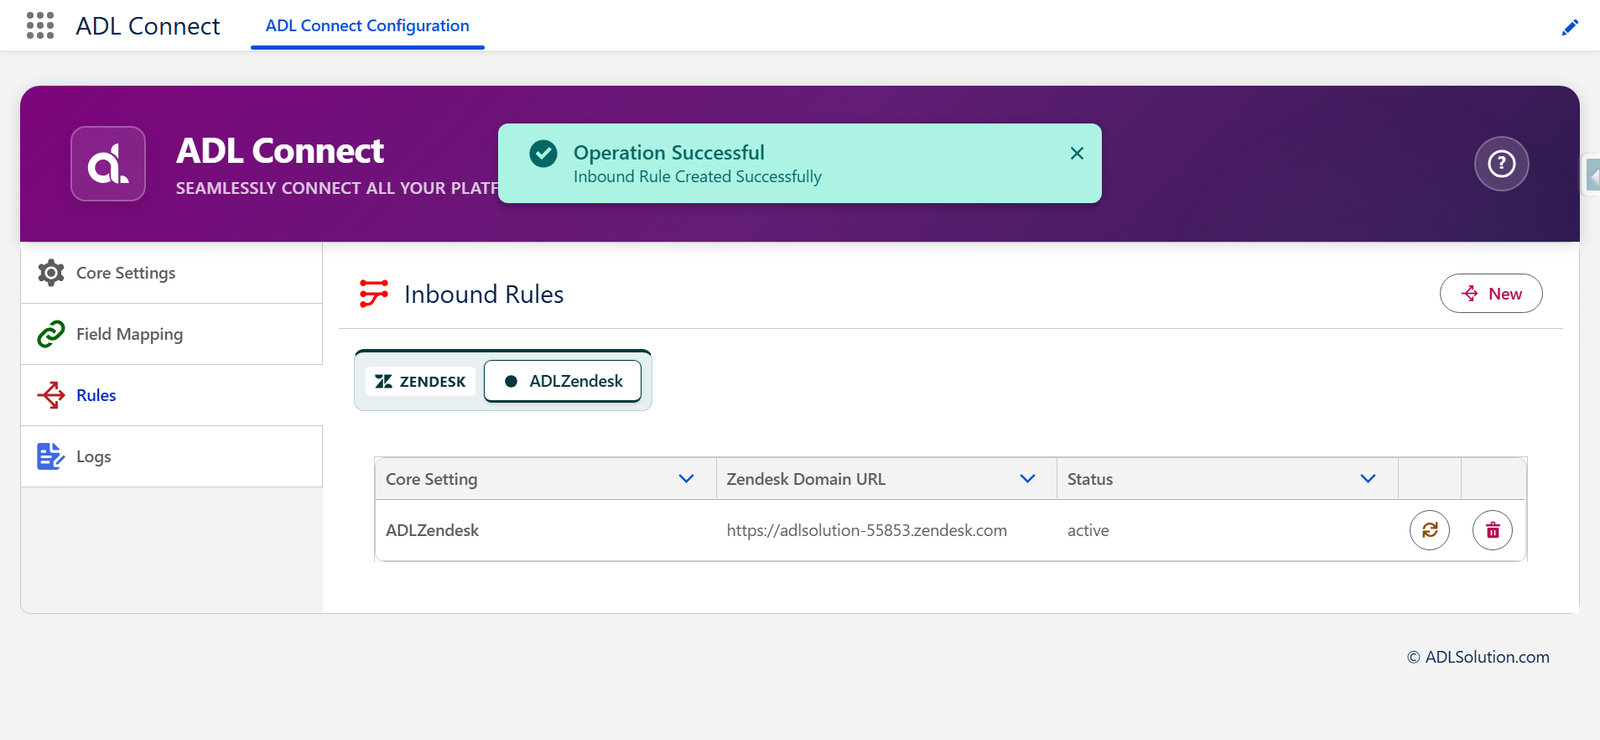Open Zendesk Domain URL column dropdown
Screen dimensions: 1600x740
point(1027,479)
